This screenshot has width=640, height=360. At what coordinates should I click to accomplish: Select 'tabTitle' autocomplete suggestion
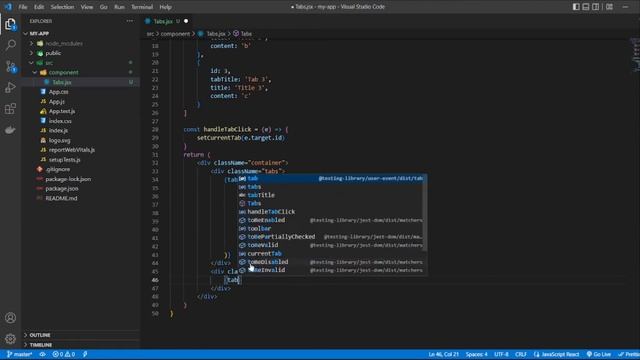[x=332, y=195]
